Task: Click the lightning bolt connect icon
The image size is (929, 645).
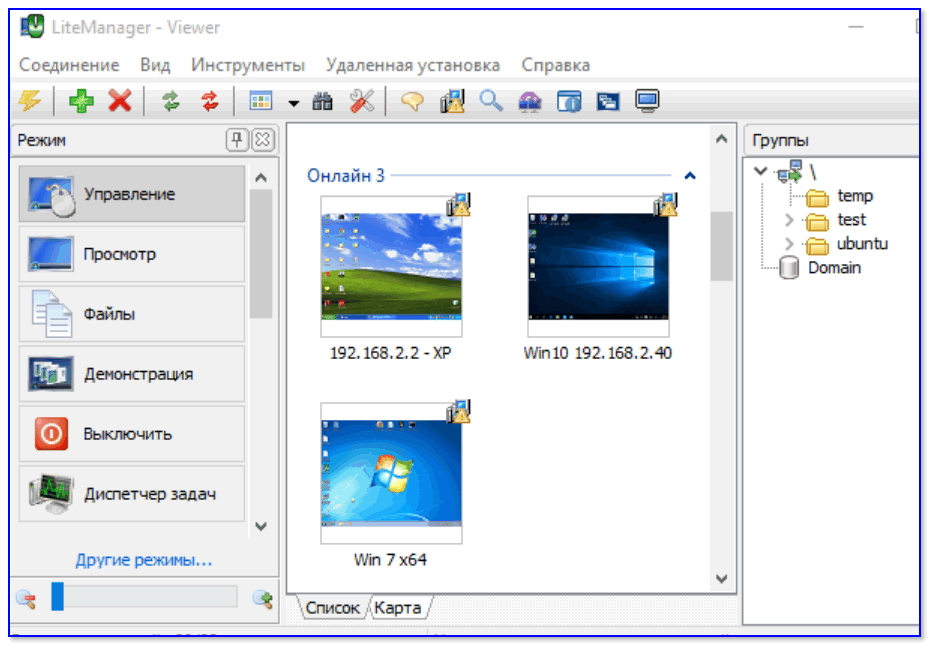Action: [30, 101]
